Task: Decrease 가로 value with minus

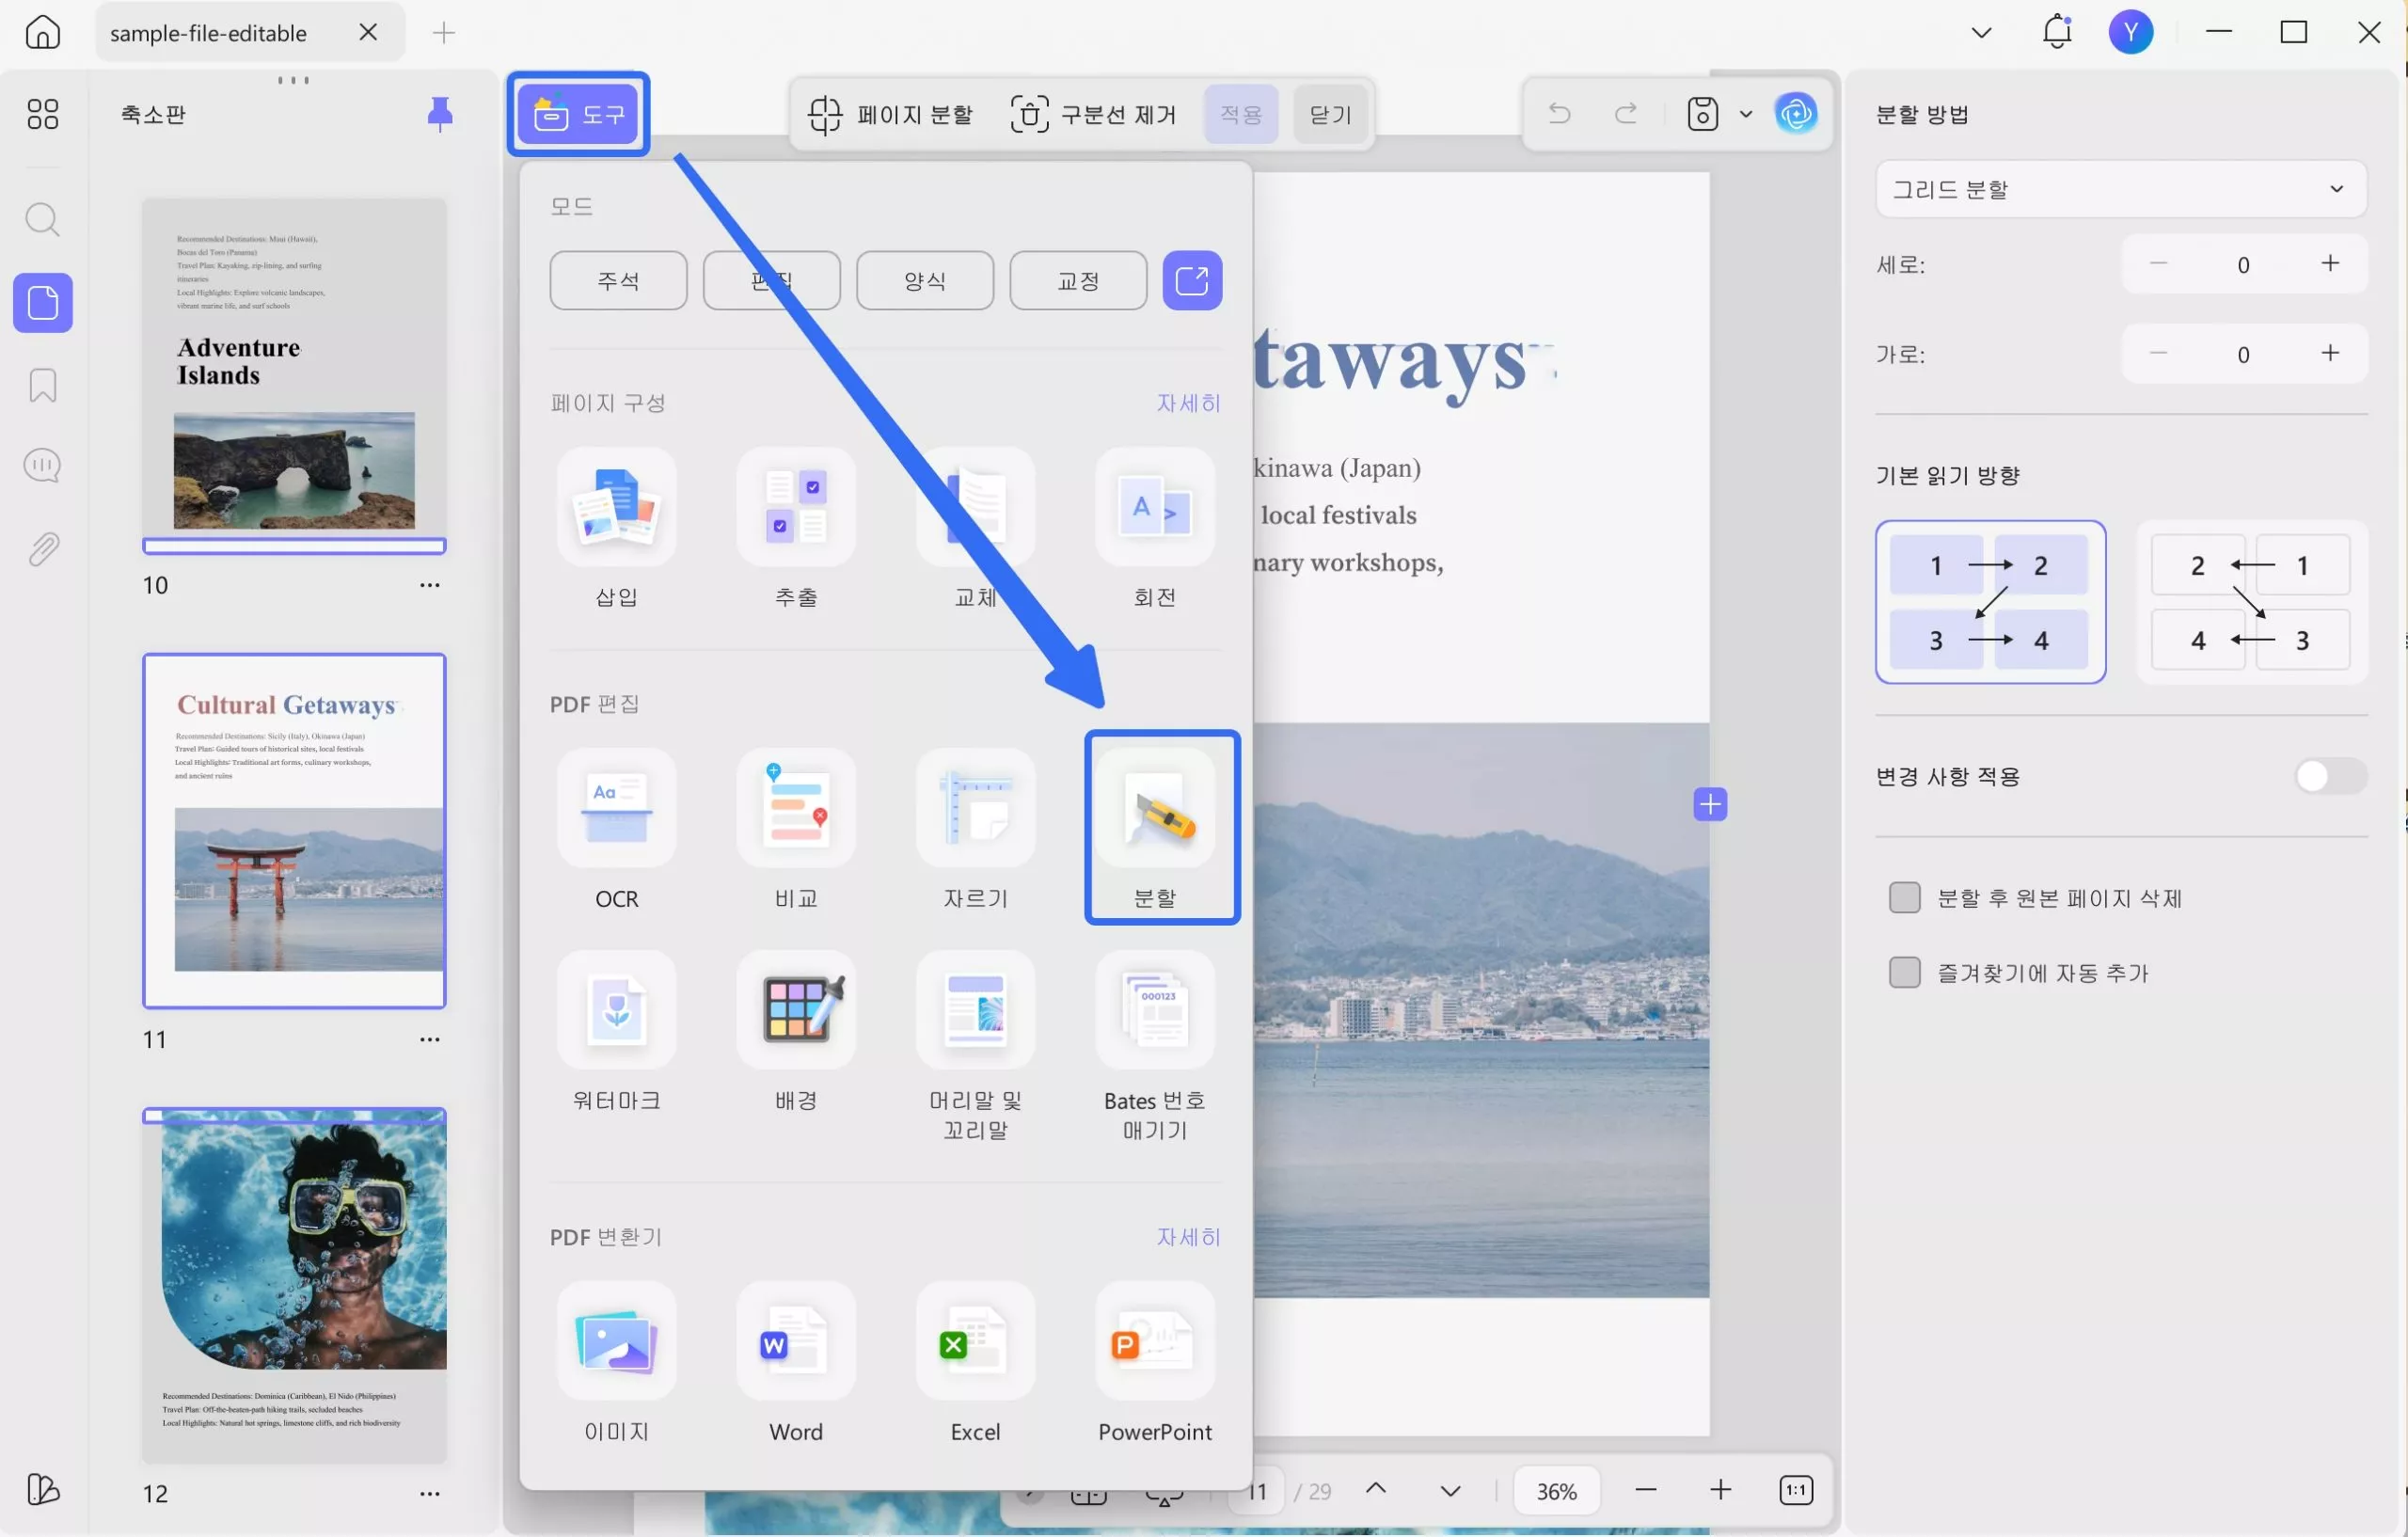Action: (2158, 353)
